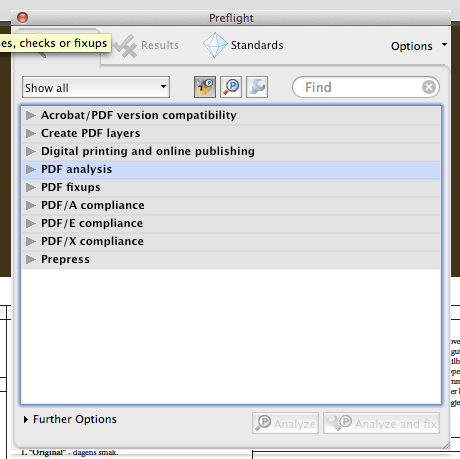The image size is (460, 459).
Task: Click the Standards diamond icon
Action: (215, 45)
